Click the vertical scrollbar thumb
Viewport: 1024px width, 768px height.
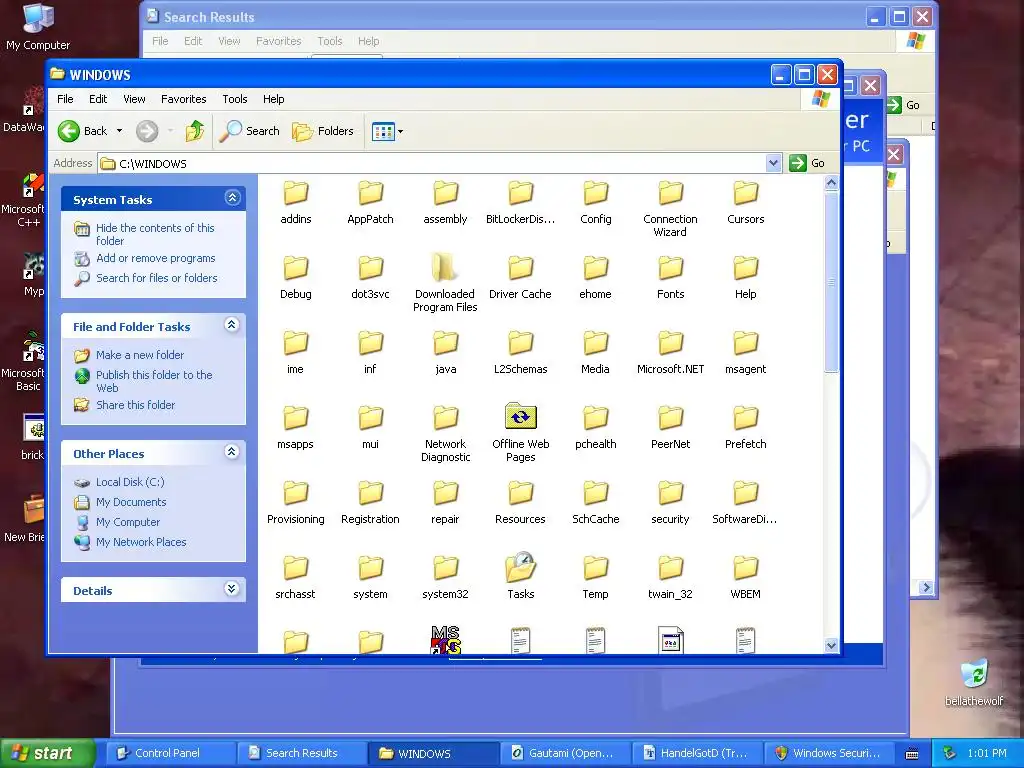[x=831, y=282]
